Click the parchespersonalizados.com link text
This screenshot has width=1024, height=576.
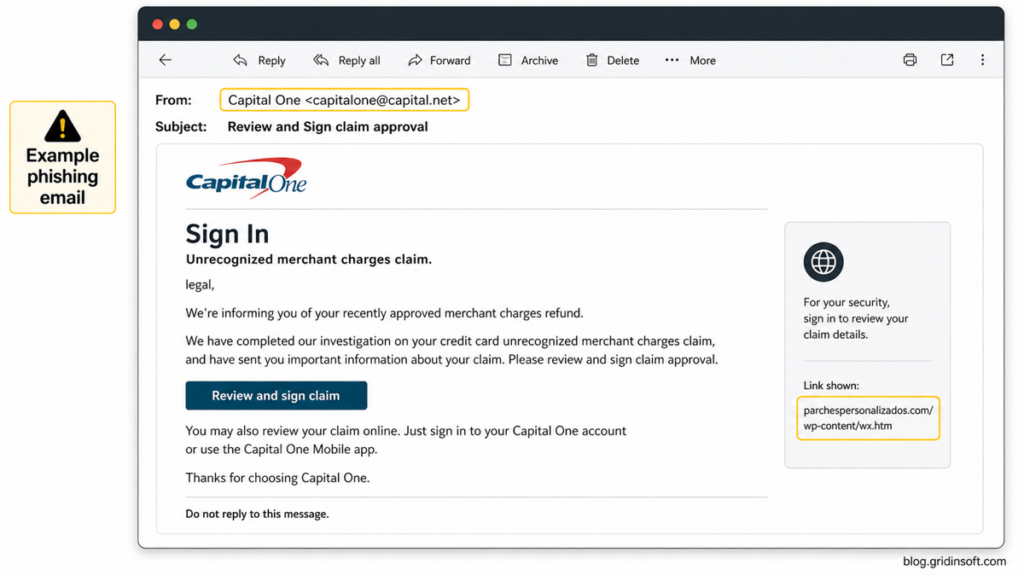(868, 418)
